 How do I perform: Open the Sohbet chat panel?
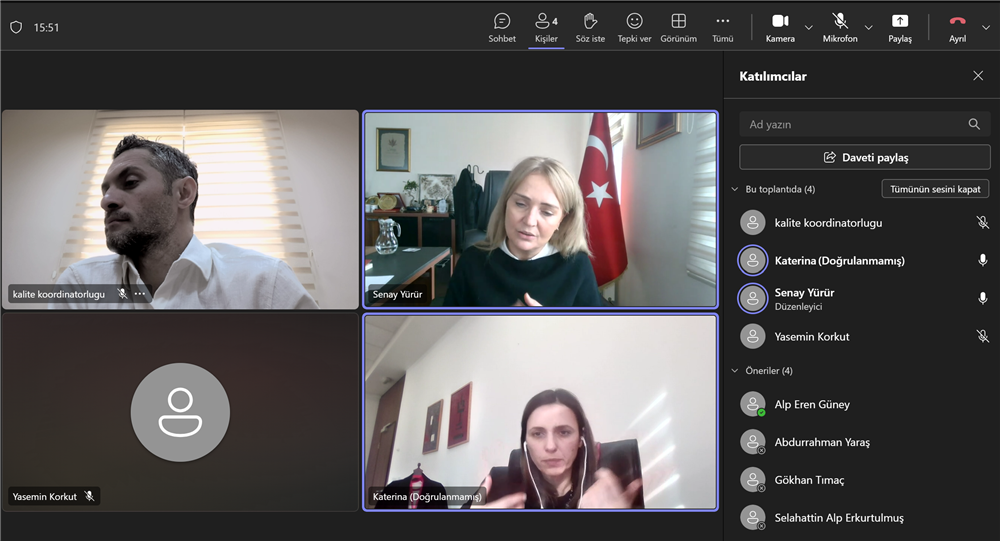[x=502, y=27]
